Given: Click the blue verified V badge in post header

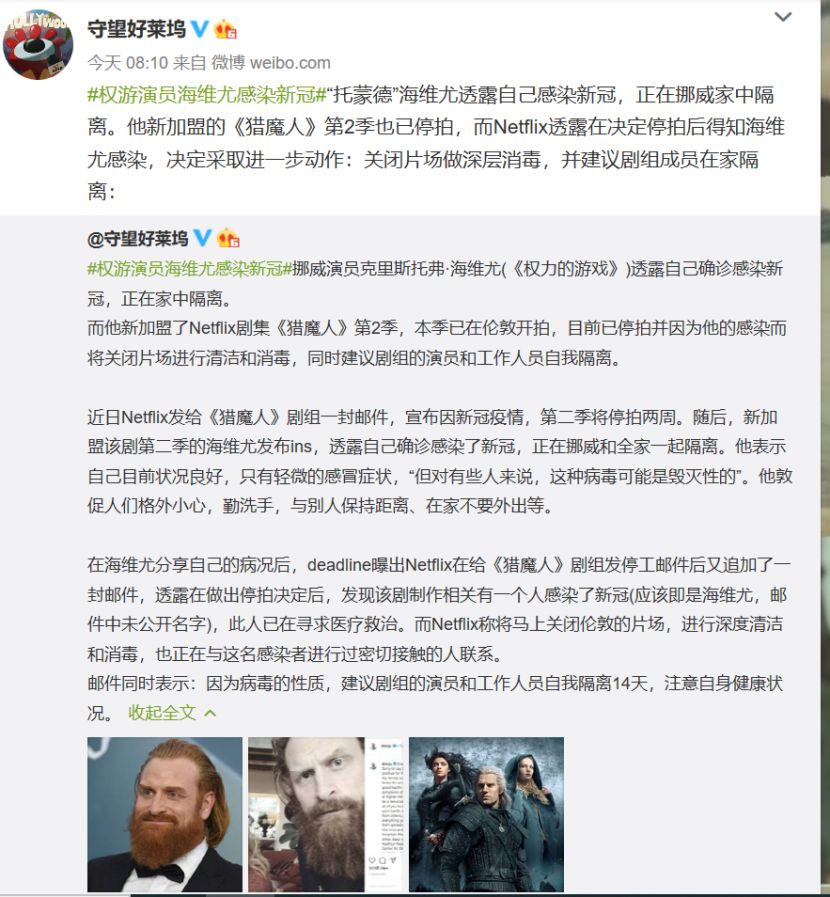Looking at the screenshot, I should [x=199, y=28].
